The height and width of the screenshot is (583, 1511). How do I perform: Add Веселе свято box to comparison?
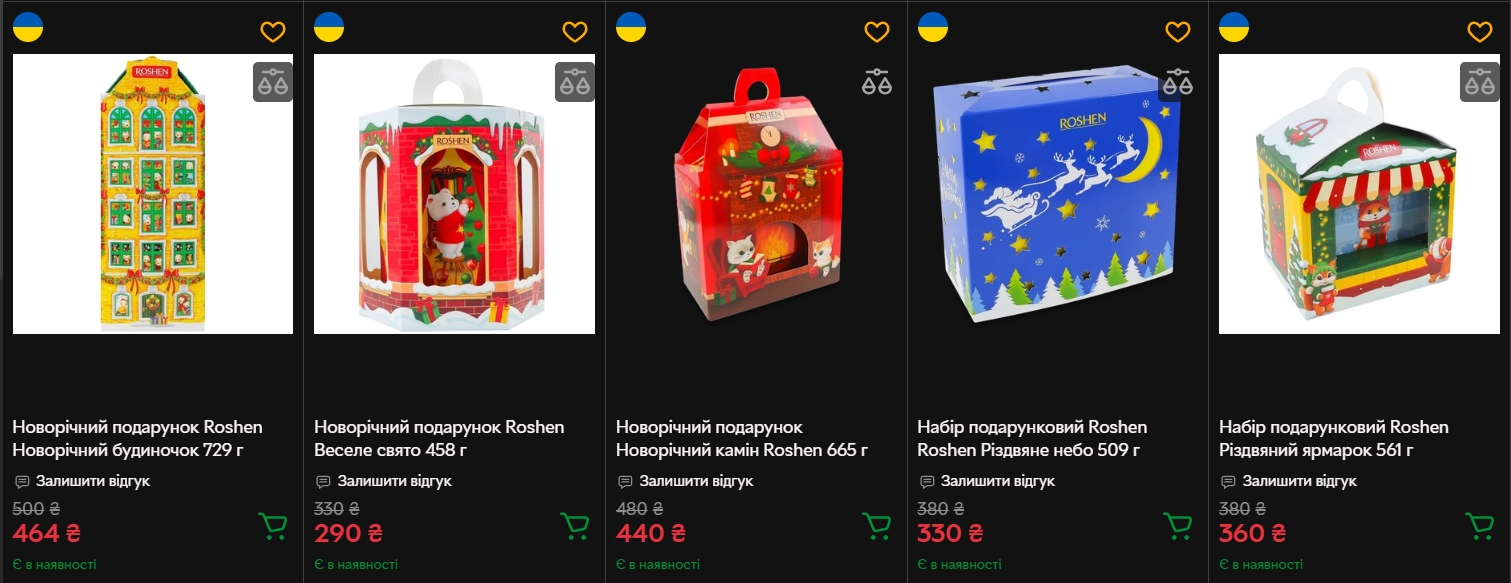click(575, 82)
